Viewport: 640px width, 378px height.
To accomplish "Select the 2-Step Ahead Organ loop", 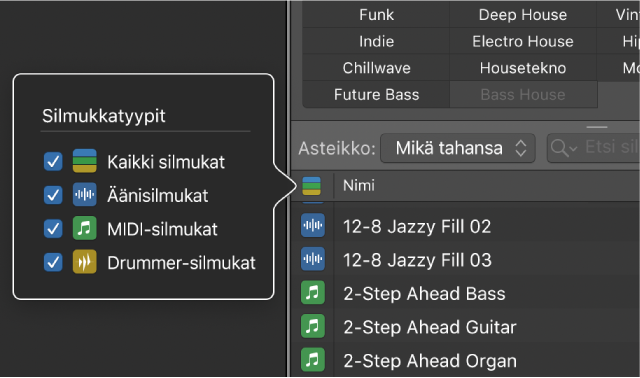I will coord(465,360).
